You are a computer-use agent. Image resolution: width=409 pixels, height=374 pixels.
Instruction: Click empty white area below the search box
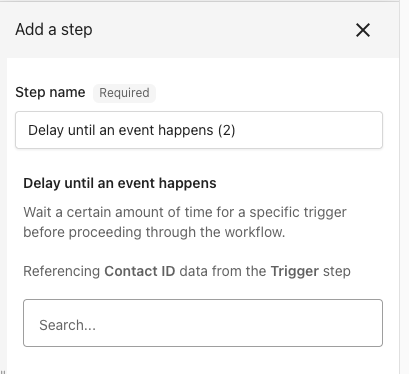[203, 361]
